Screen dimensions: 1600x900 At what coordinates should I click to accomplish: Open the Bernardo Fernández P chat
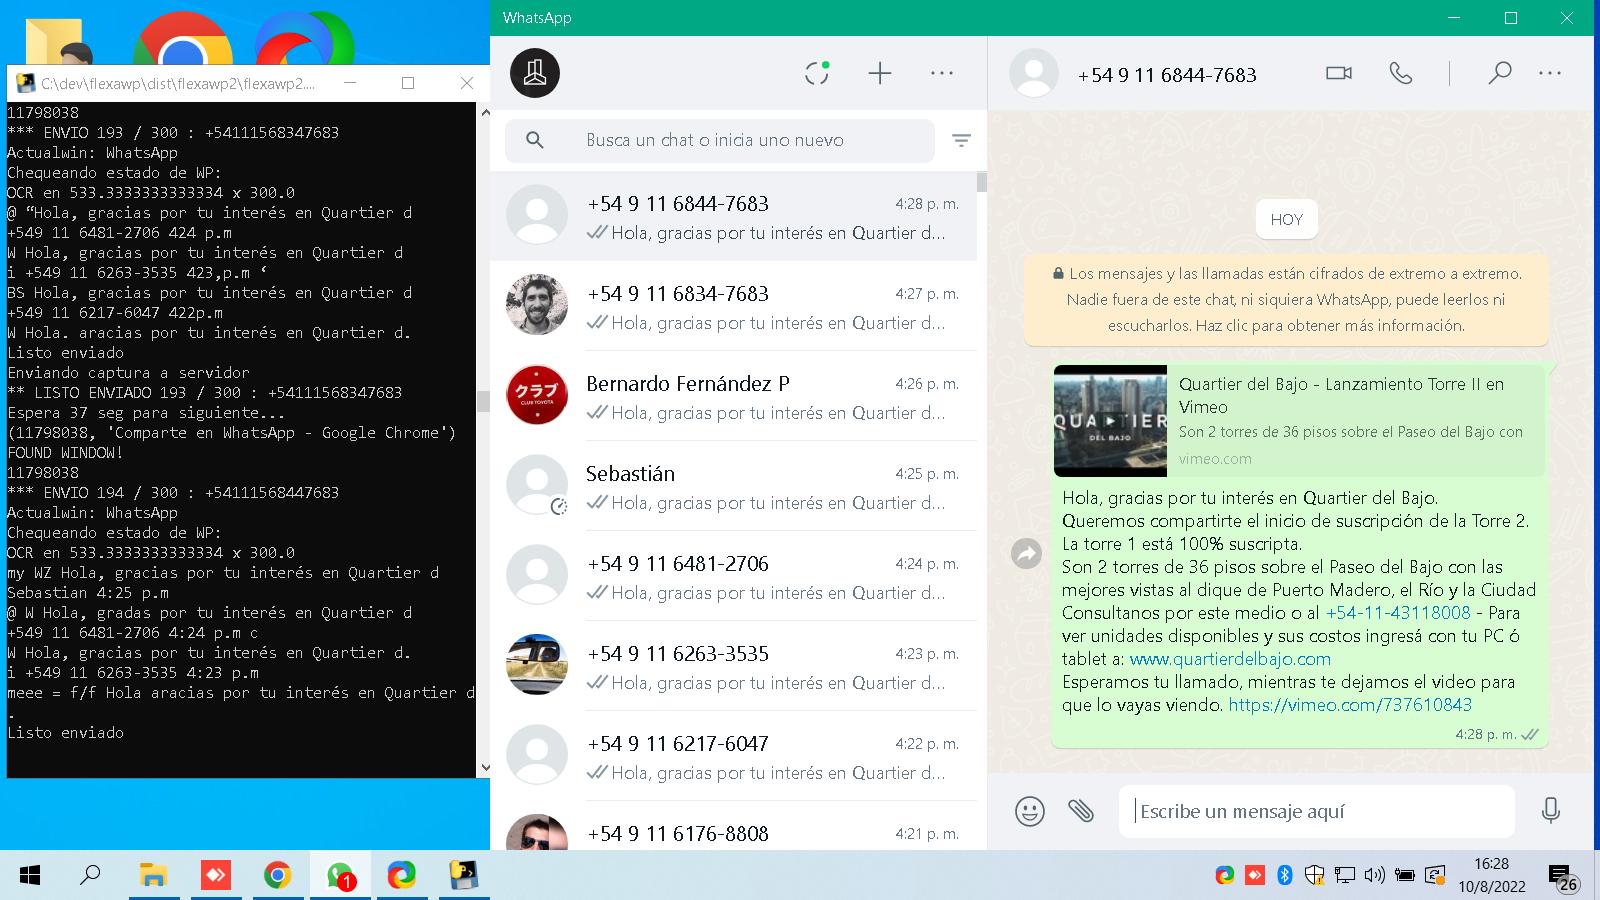coord(733,396)
